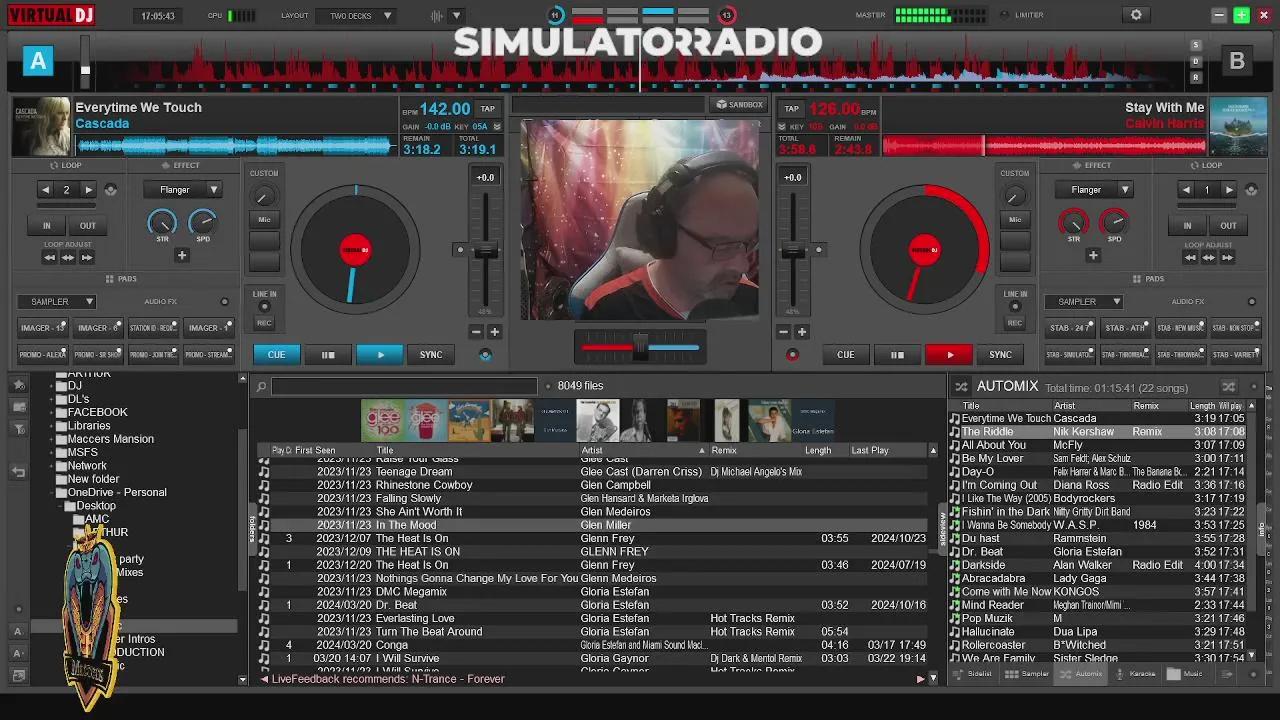The width and height of the screenshot is (1280, 720).
Task: Toggle left deck AUDIO FX indicator
Action: coord(224,302)
